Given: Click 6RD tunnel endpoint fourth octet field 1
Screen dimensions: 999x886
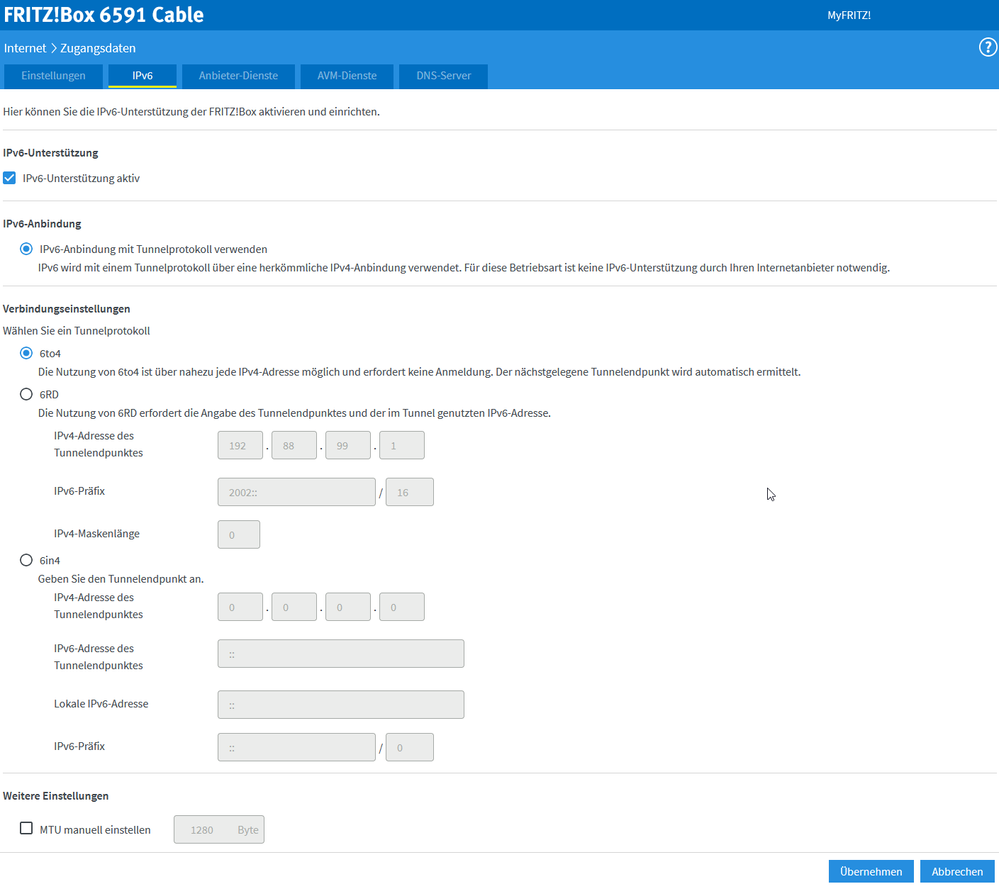Looking at the screenshot, I should click(401, 445).
